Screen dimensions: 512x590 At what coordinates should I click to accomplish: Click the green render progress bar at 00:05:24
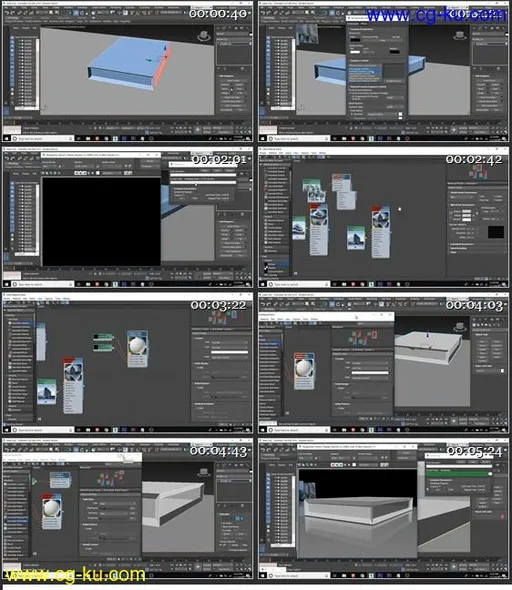pyautogui.click(x=459, y=474)
